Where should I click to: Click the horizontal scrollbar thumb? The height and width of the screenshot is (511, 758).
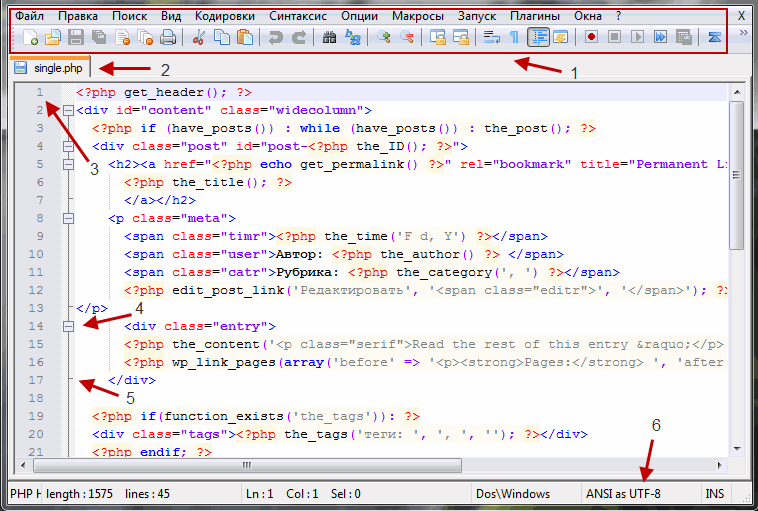247,466
